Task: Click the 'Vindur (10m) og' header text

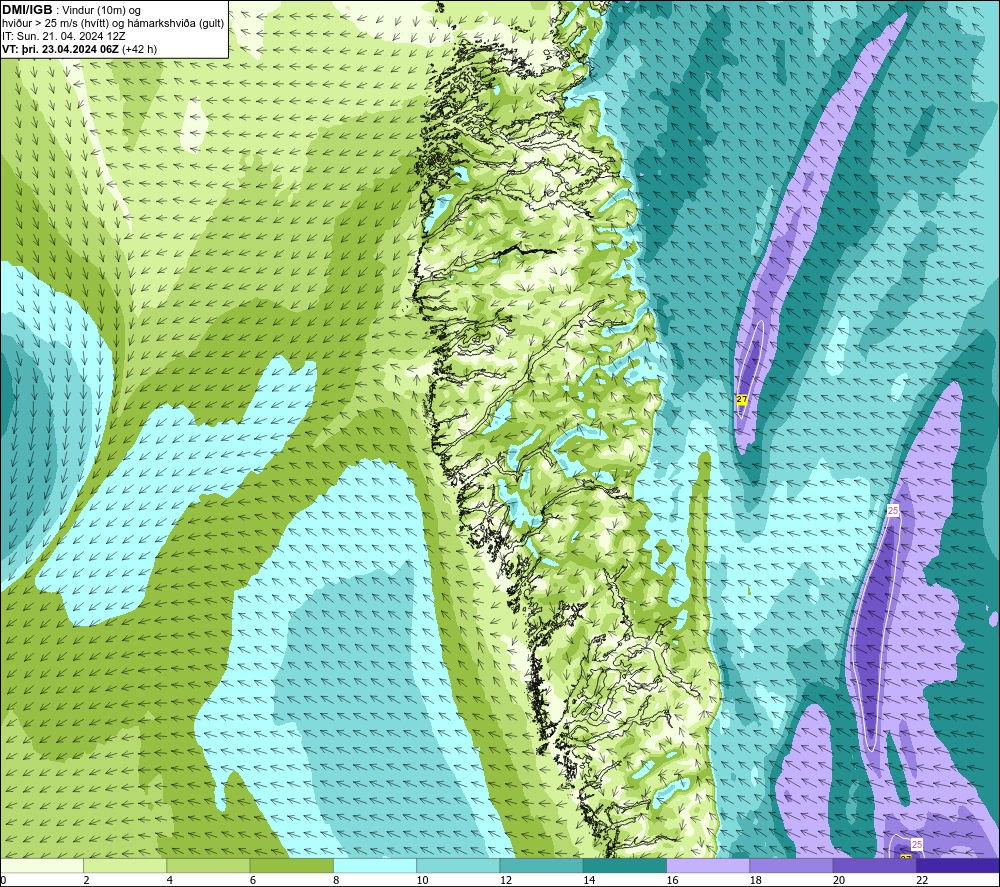Action: tap(102, 11)
